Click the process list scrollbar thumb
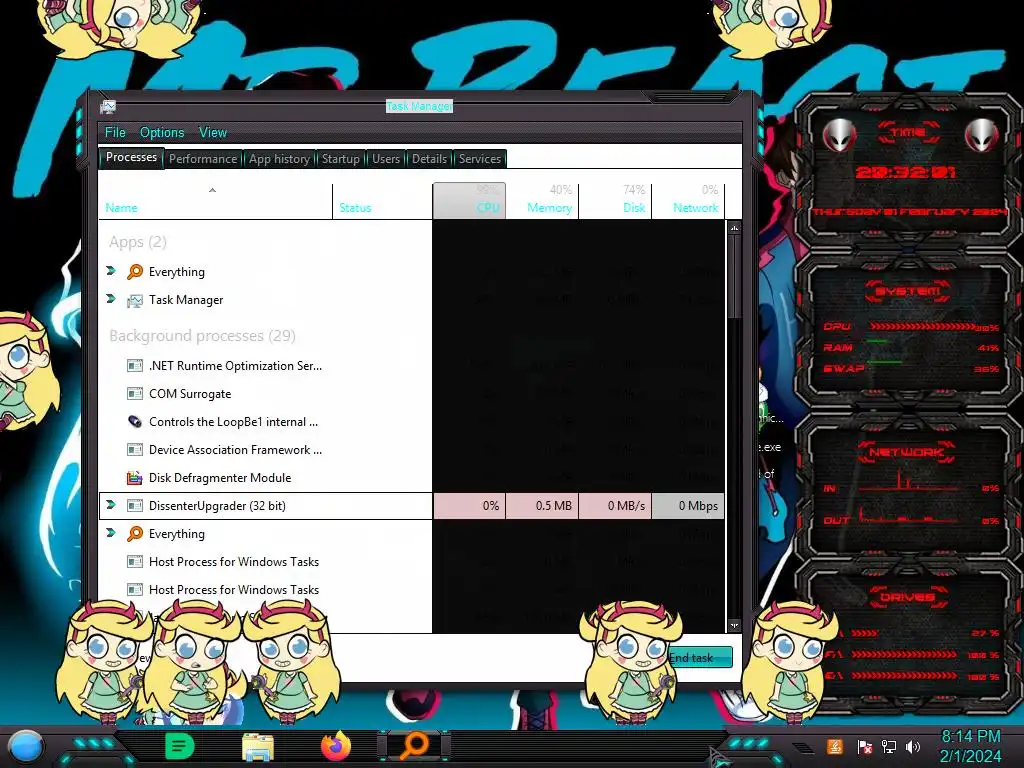Viewport: 1024px width, 768px height. (x=735, y=276)
